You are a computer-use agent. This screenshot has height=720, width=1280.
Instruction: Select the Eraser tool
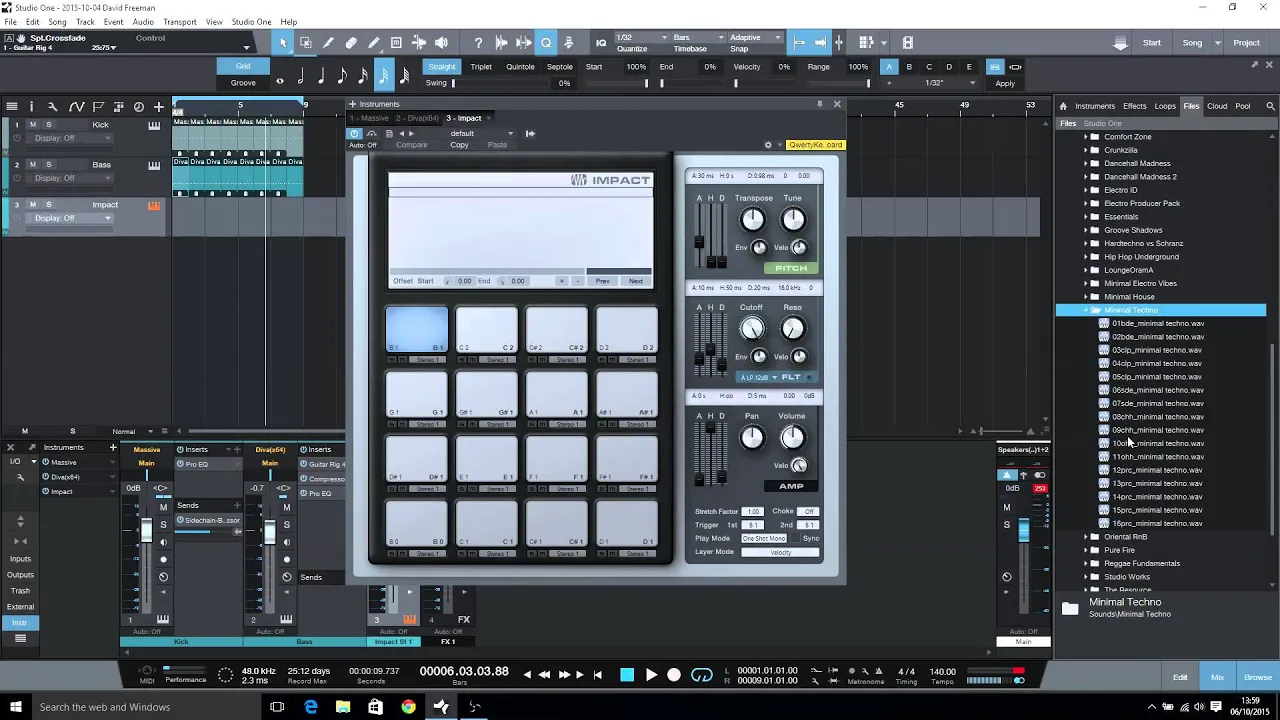click(351, 42)
